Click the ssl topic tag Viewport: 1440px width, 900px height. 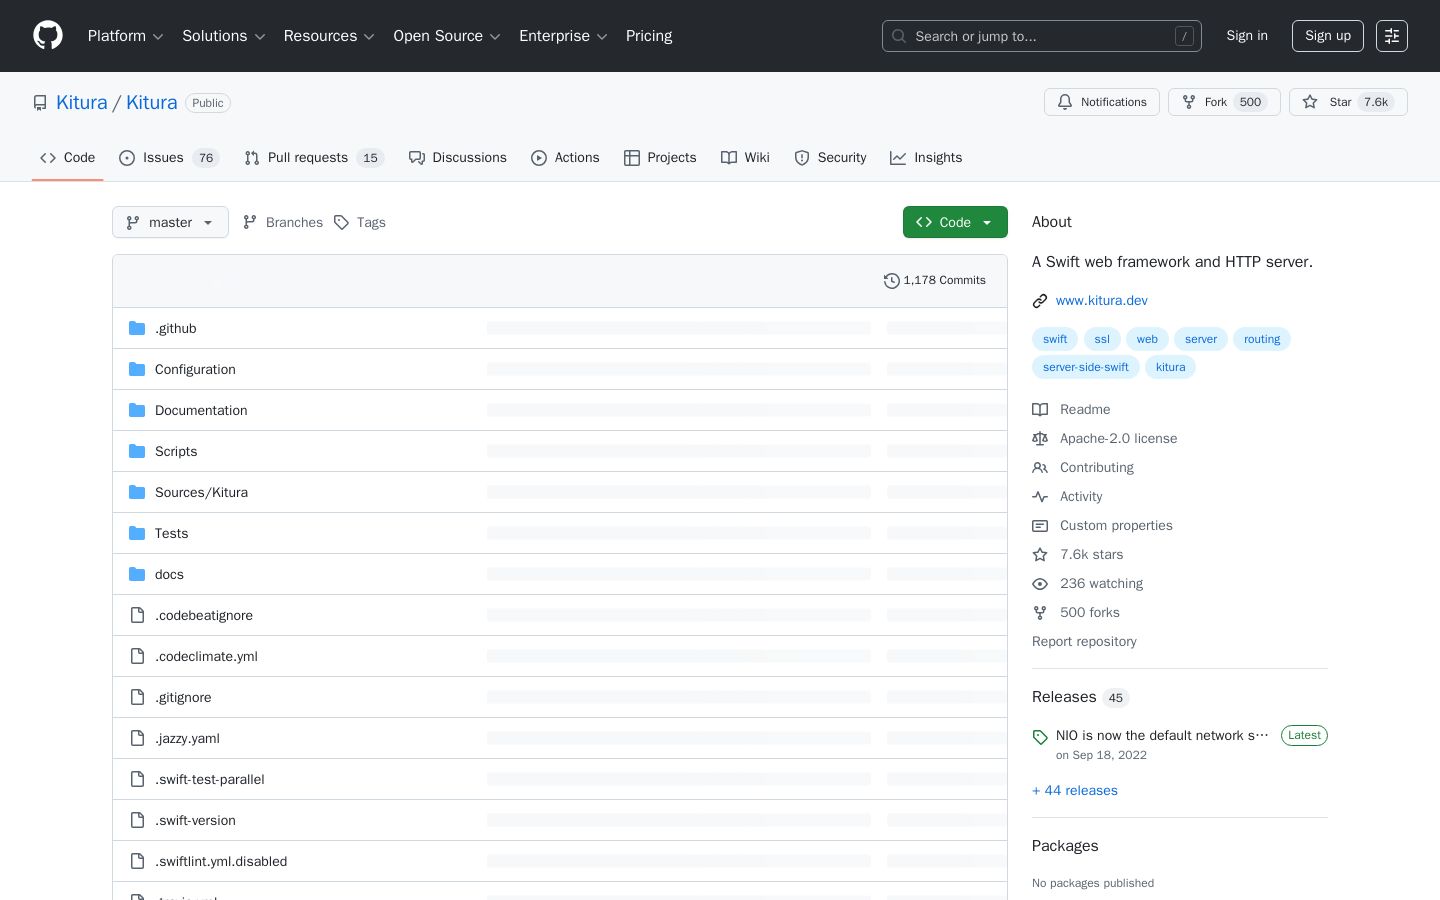point(1102,339)
